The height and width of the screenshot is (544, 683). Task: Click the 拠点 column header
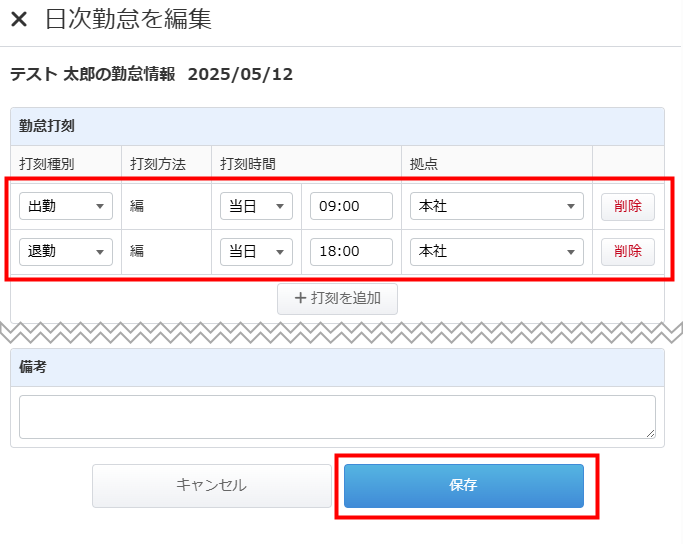click(424, 164)
